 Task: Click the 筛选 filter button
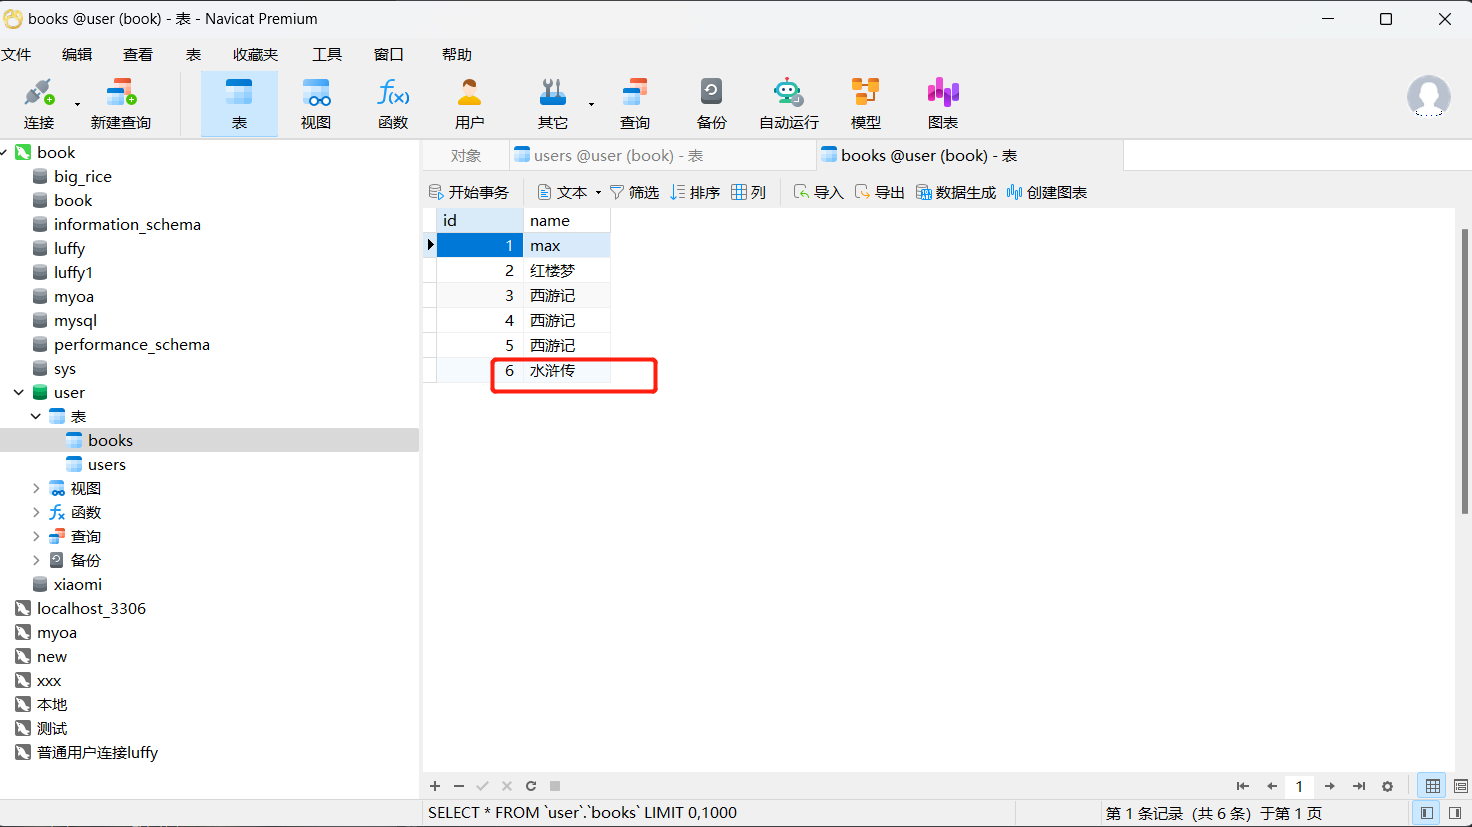point(634,192)
